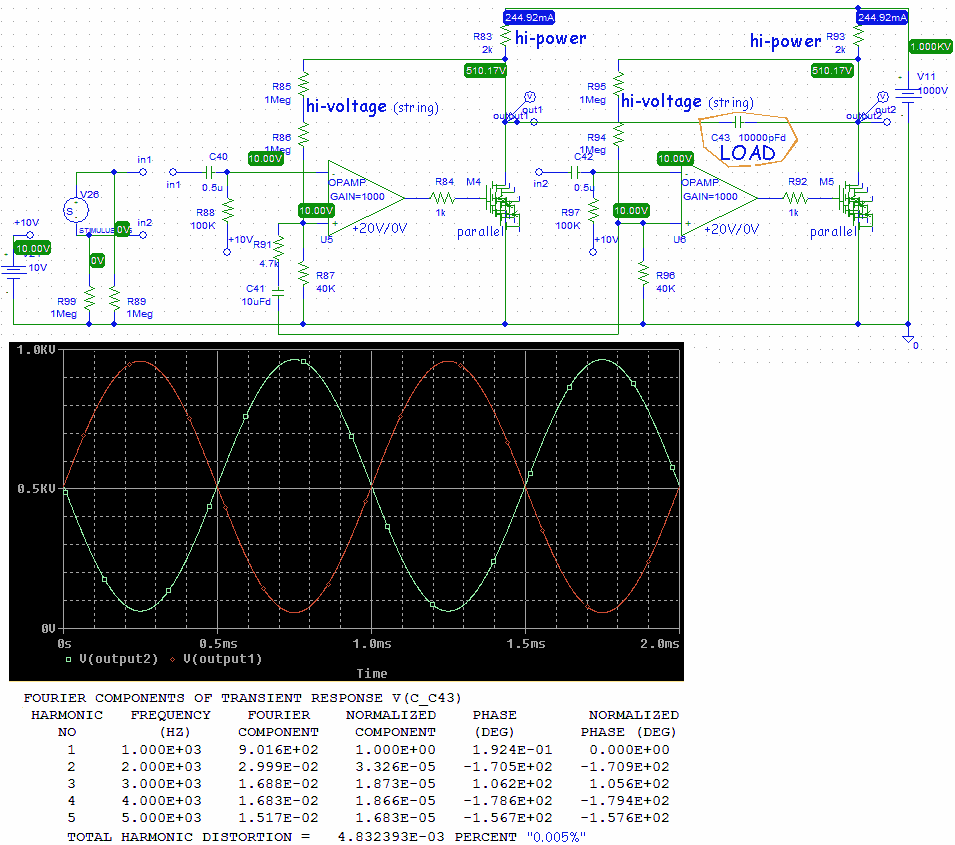Click the 1.0KV y-axis label
The height and width of the screenshot is (845, 955).
(x=36, y=350)
